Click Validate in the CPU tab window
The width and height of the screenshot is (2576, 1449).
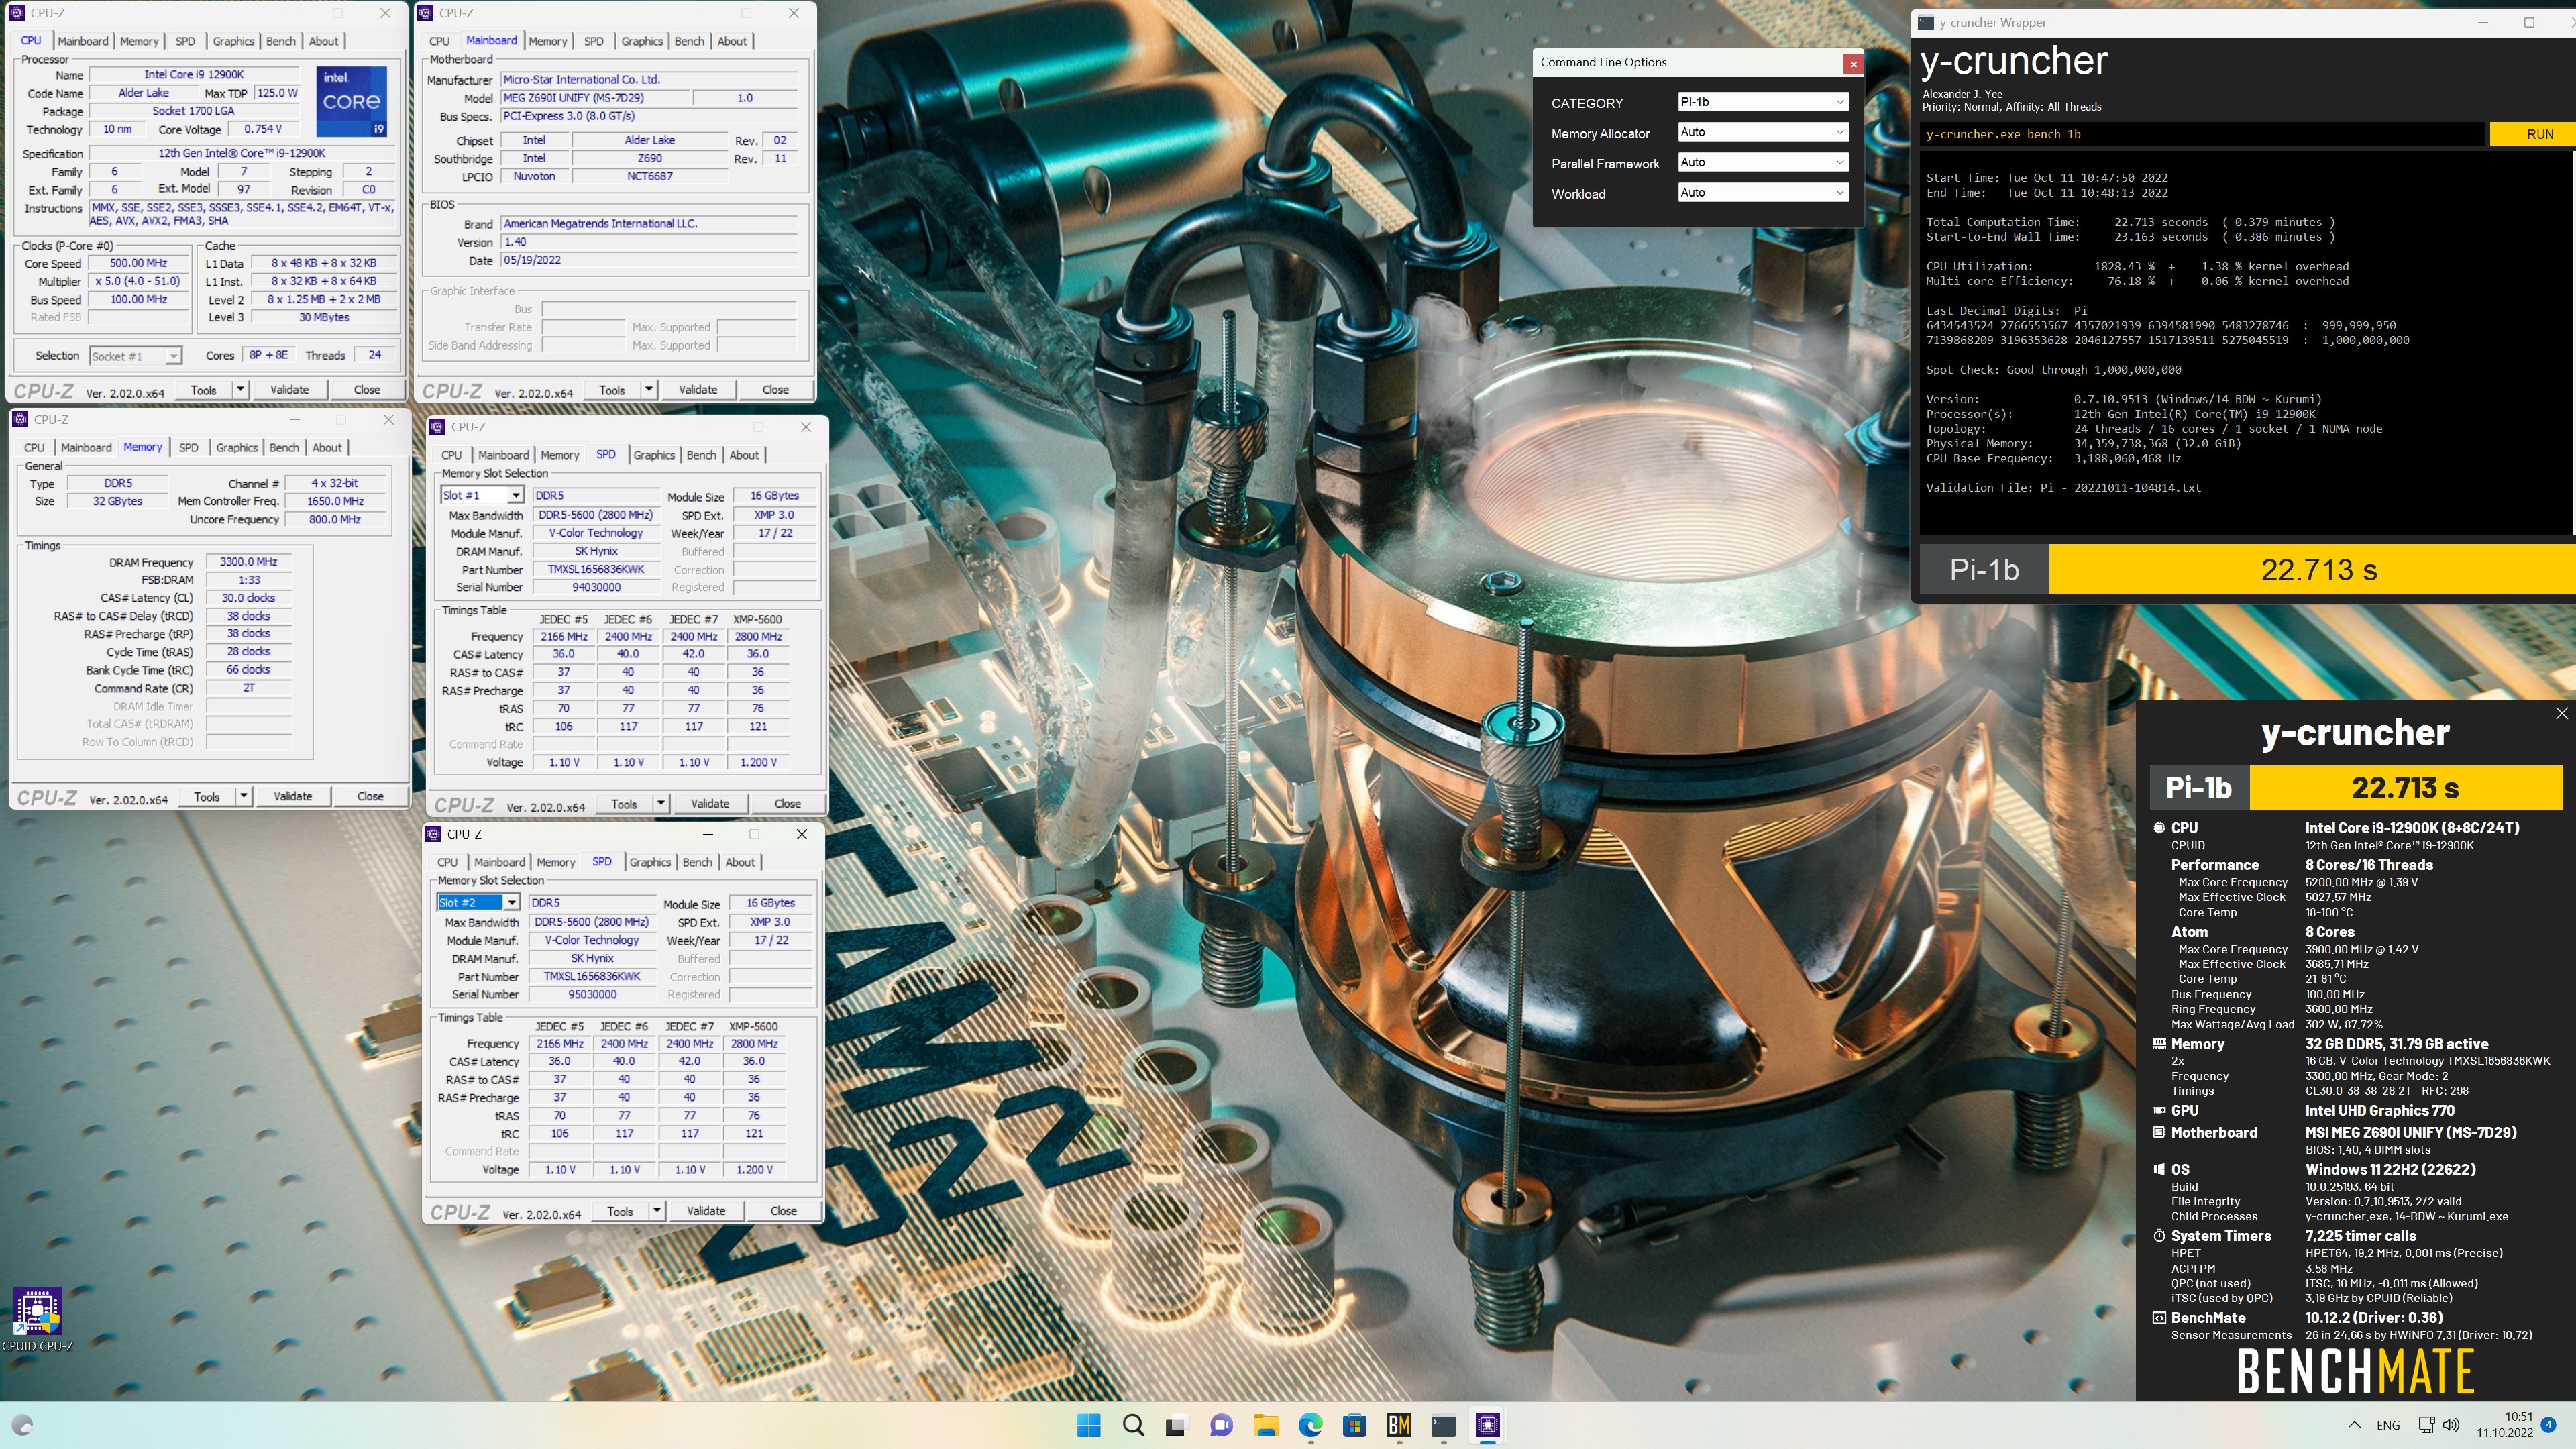click(x=290, y=389)
